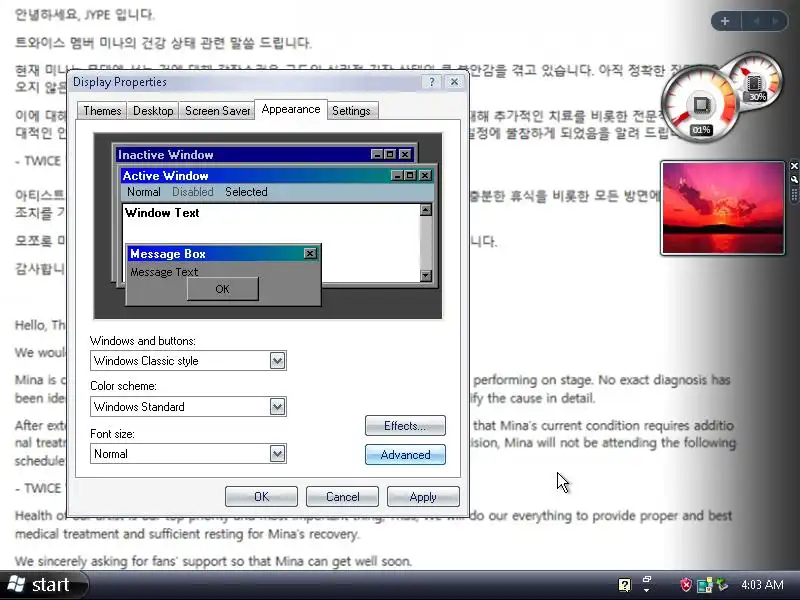Screen dimensions: 800x600
Task: Click the memory gauge showing 30%
Action: pyautogui.click(x=757, y=81)
